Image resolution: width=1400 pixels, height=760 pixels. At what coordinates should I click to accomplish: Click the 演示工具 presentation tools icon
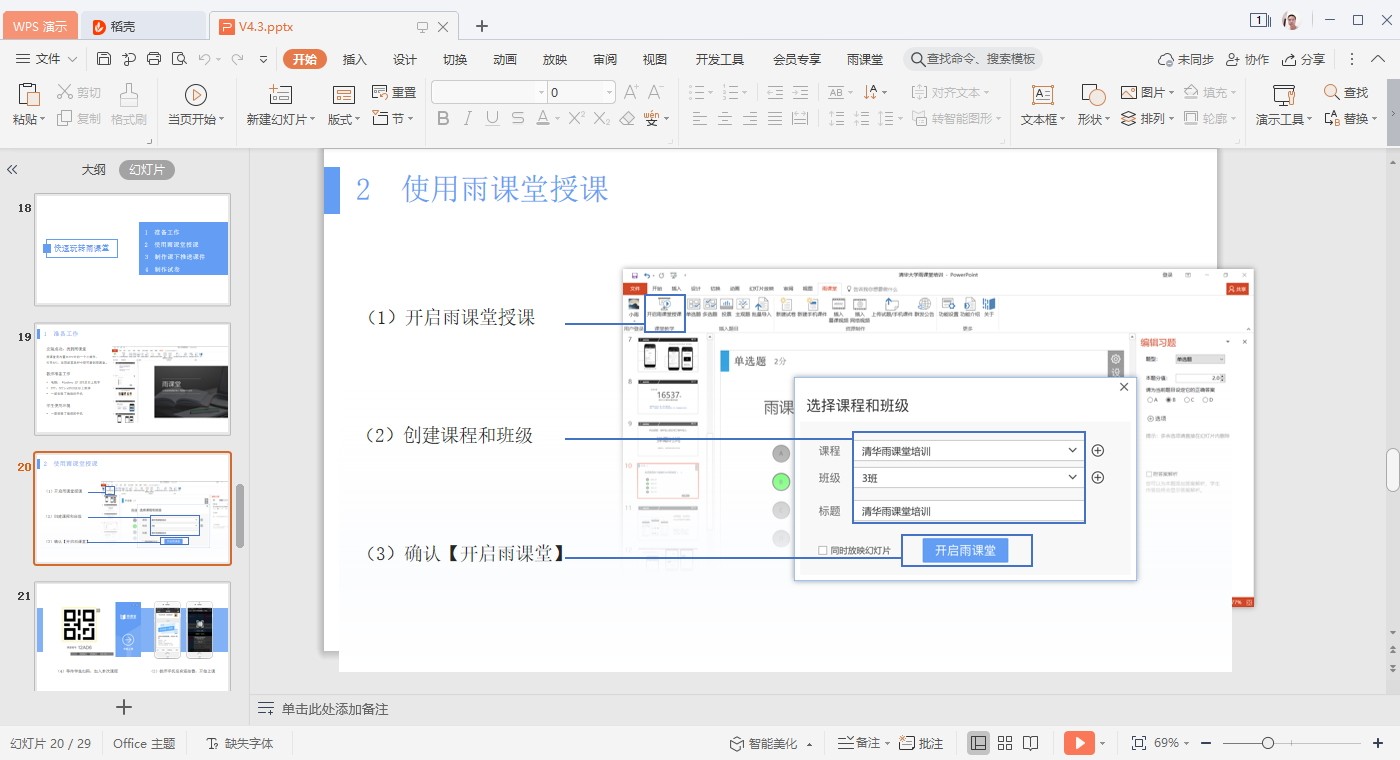1284,95
